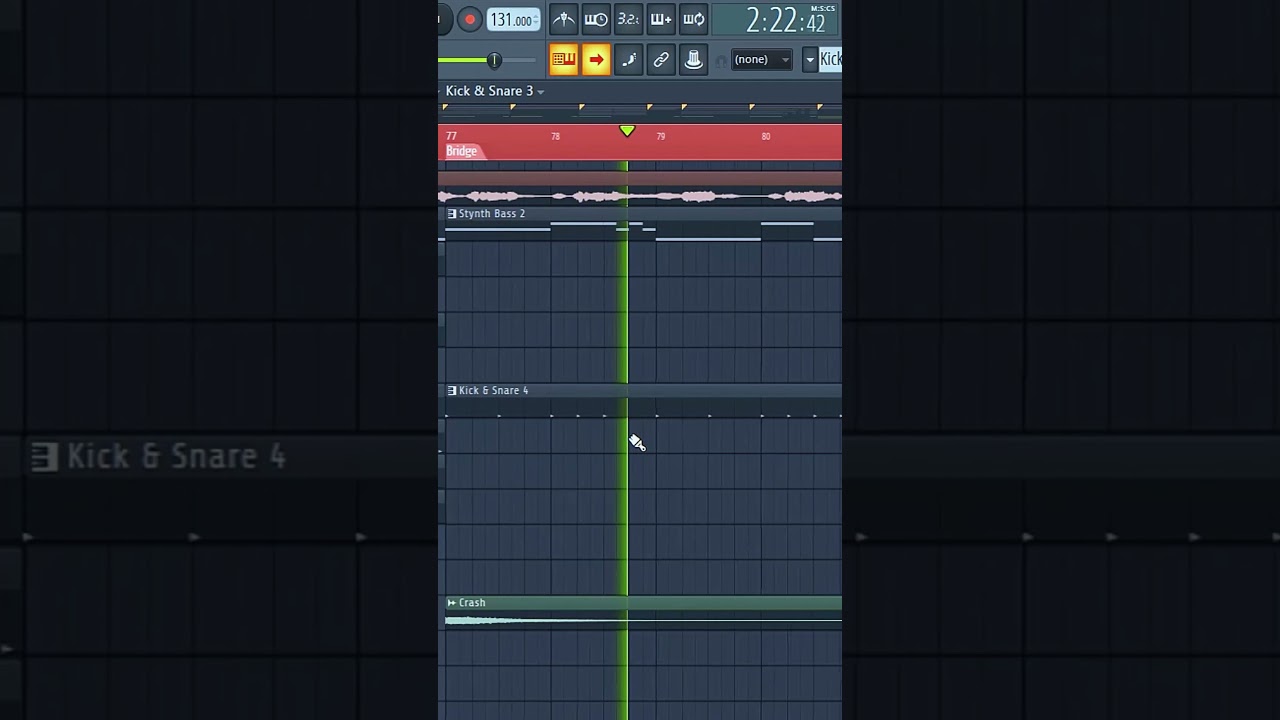1280x720 pixels.
Task: Select the Crash clip header
Action: point(643,603)
